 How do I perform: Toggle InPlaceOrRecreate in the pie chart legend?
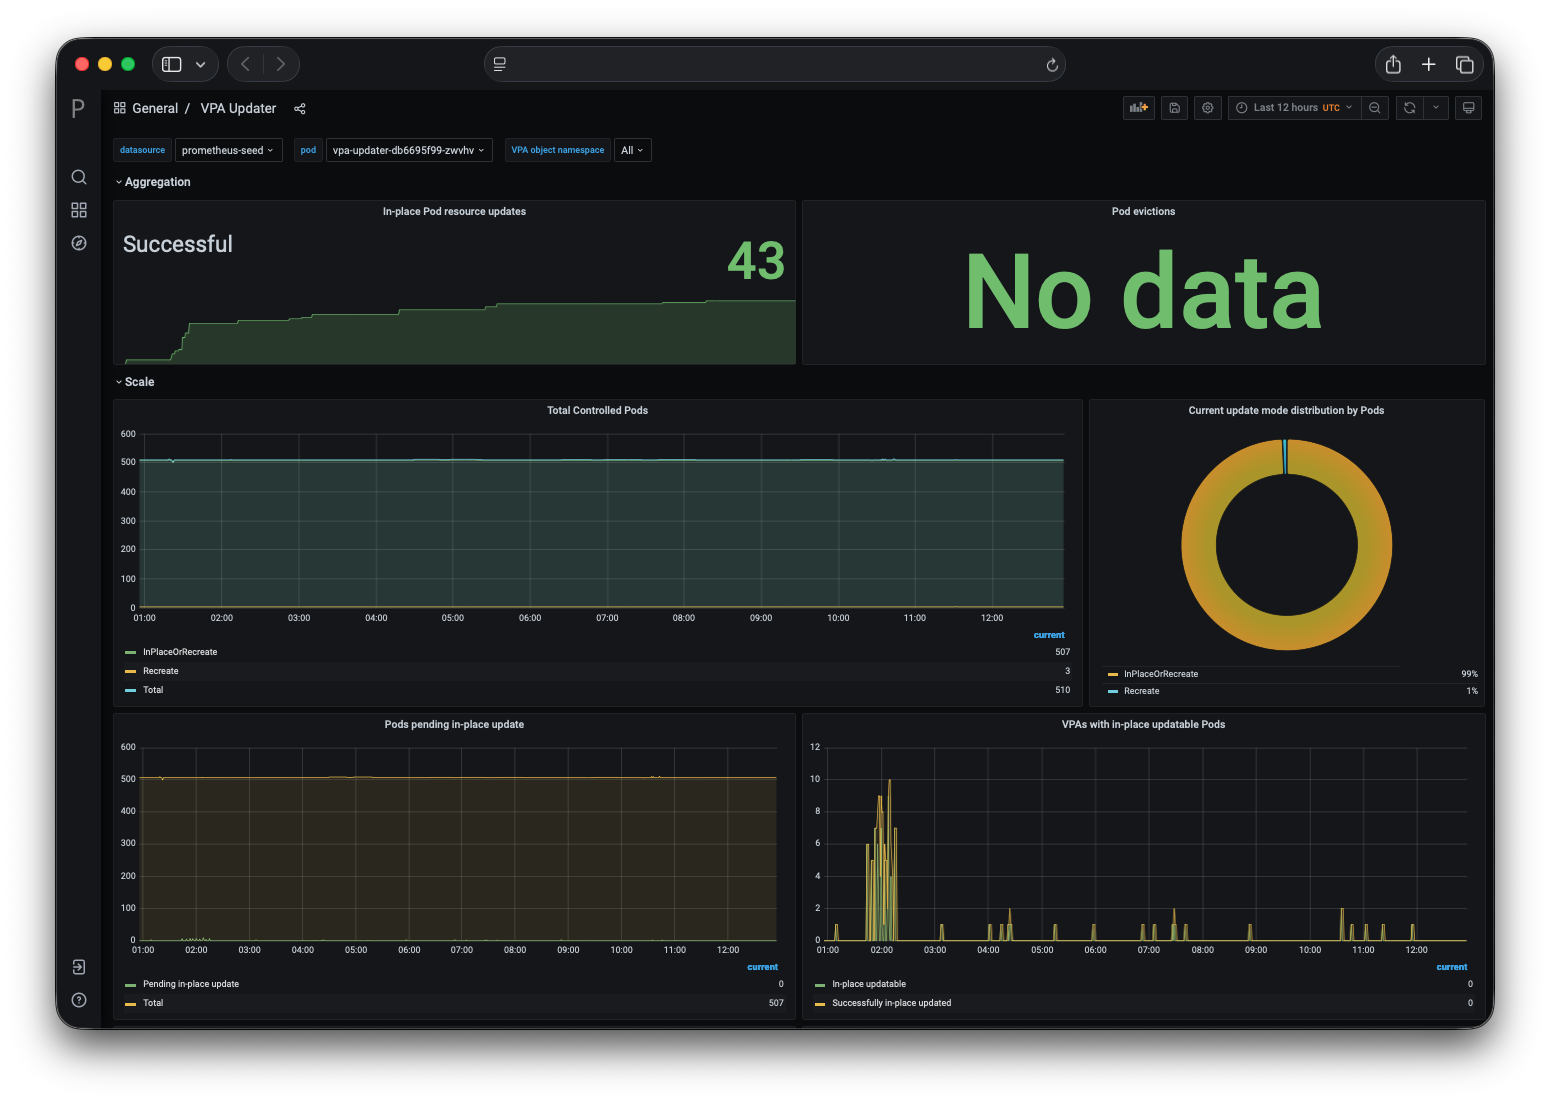click(x=1161, y=674)
